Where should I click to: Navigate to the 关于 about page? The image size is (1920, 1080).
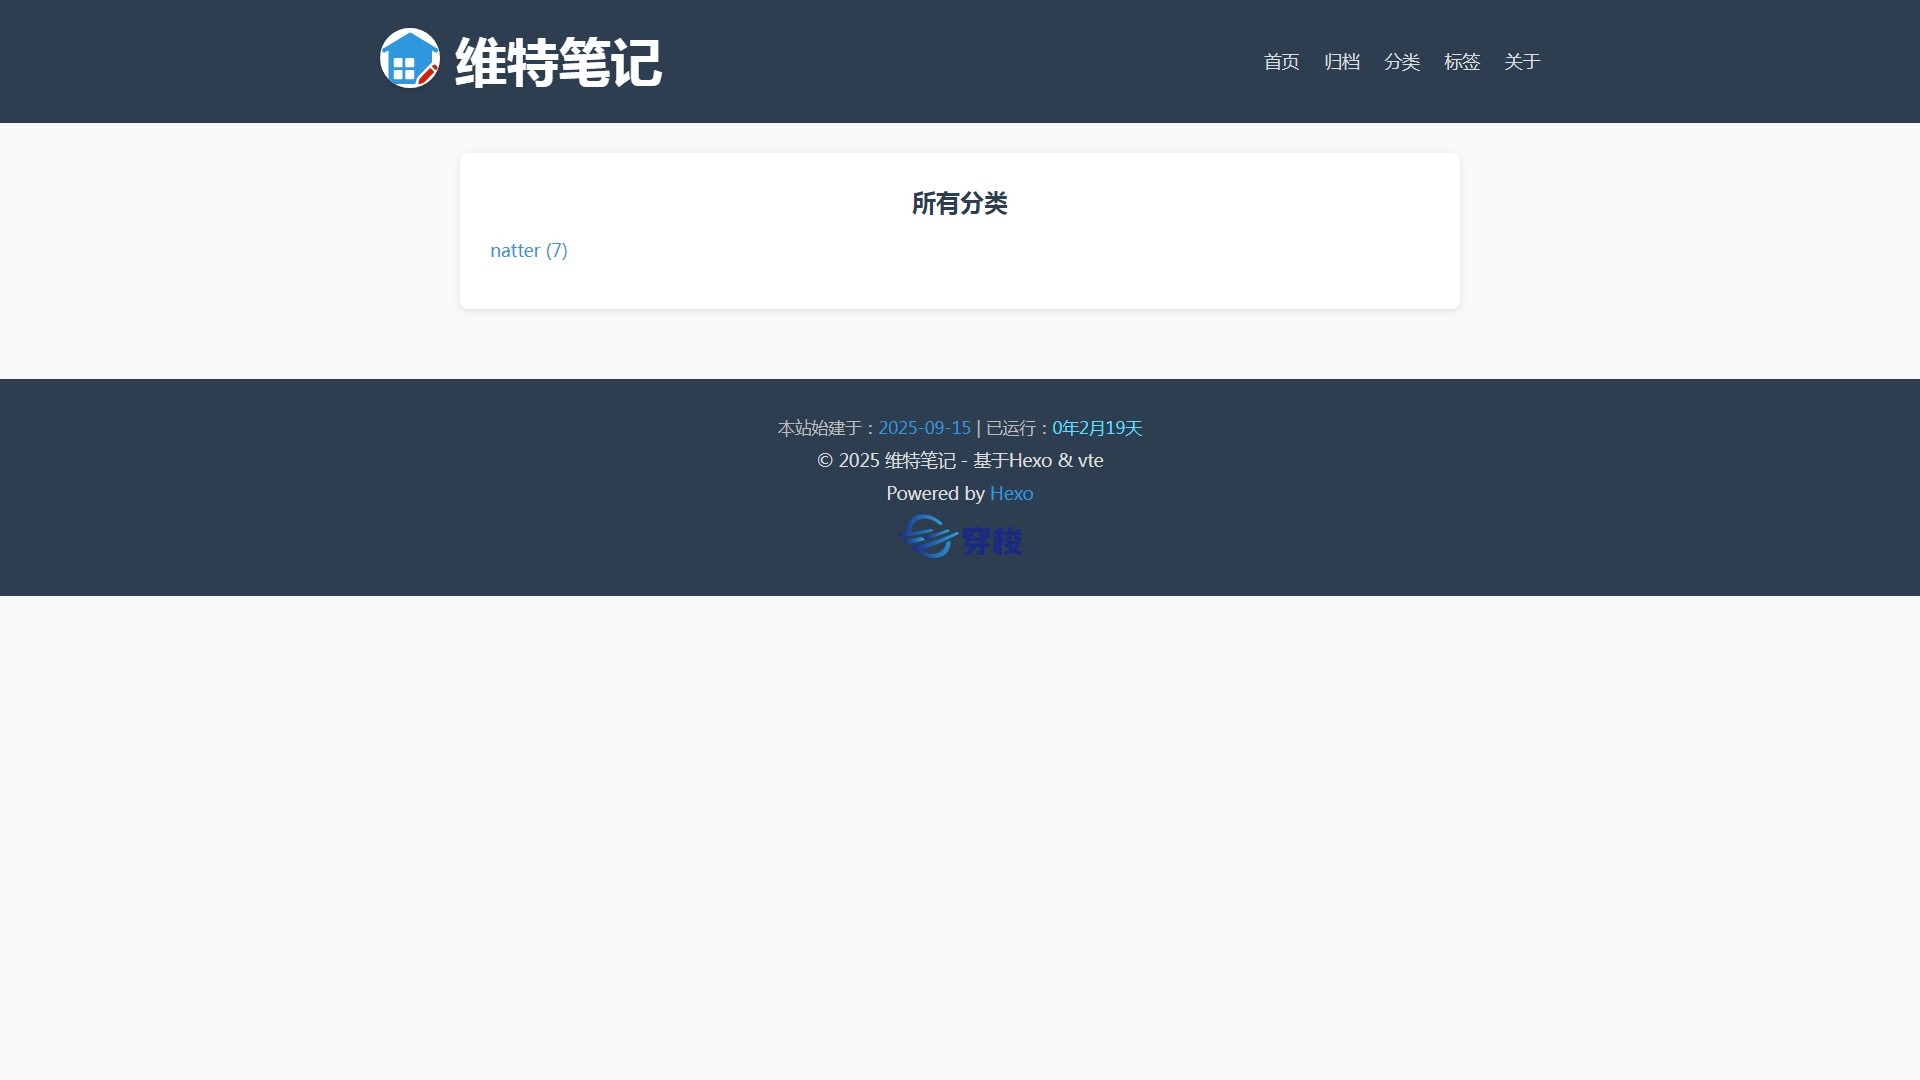[1521, 62]
